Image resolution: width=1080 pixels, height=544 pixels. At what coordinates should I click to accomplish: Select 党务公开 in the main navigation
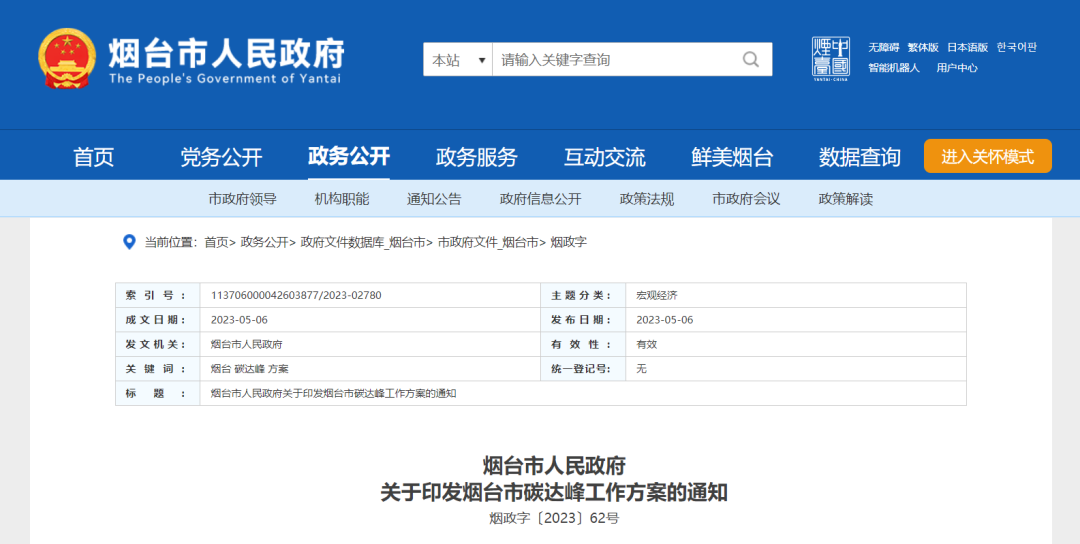click(x=221, y=157)
